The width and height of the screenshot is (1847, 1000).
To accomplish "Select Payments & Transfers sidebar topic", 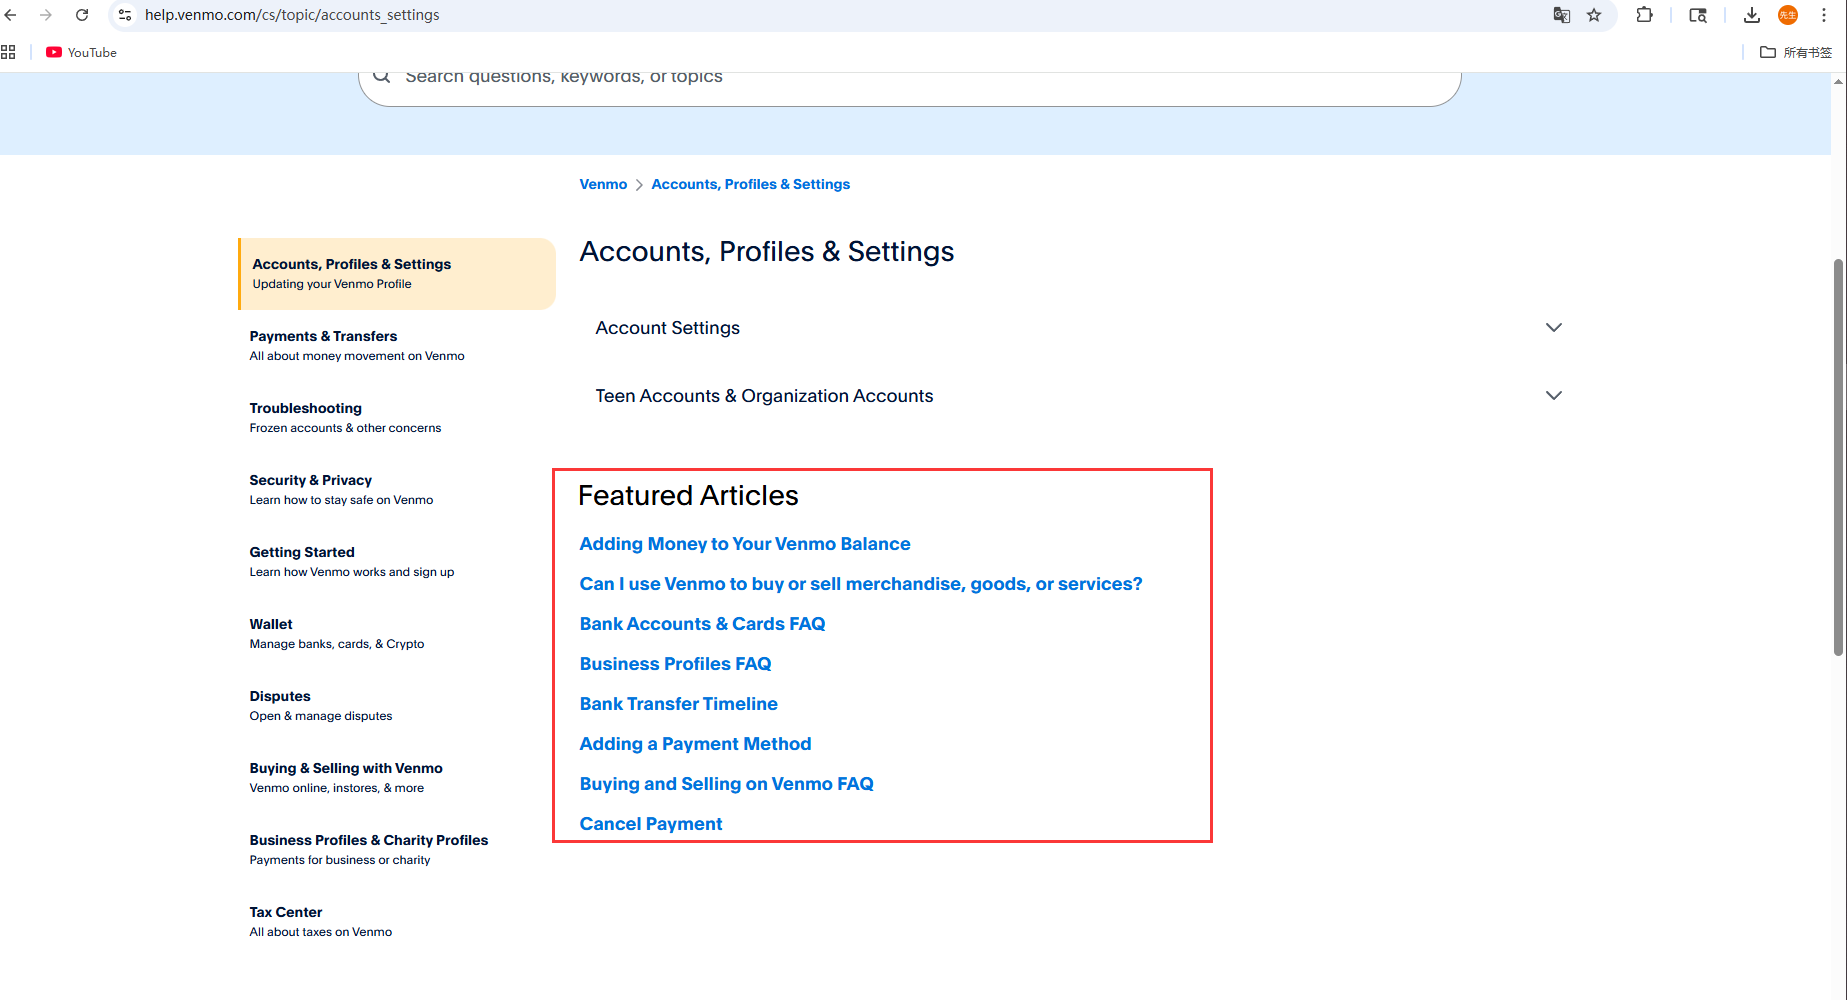I will click(x=323, y=337).
